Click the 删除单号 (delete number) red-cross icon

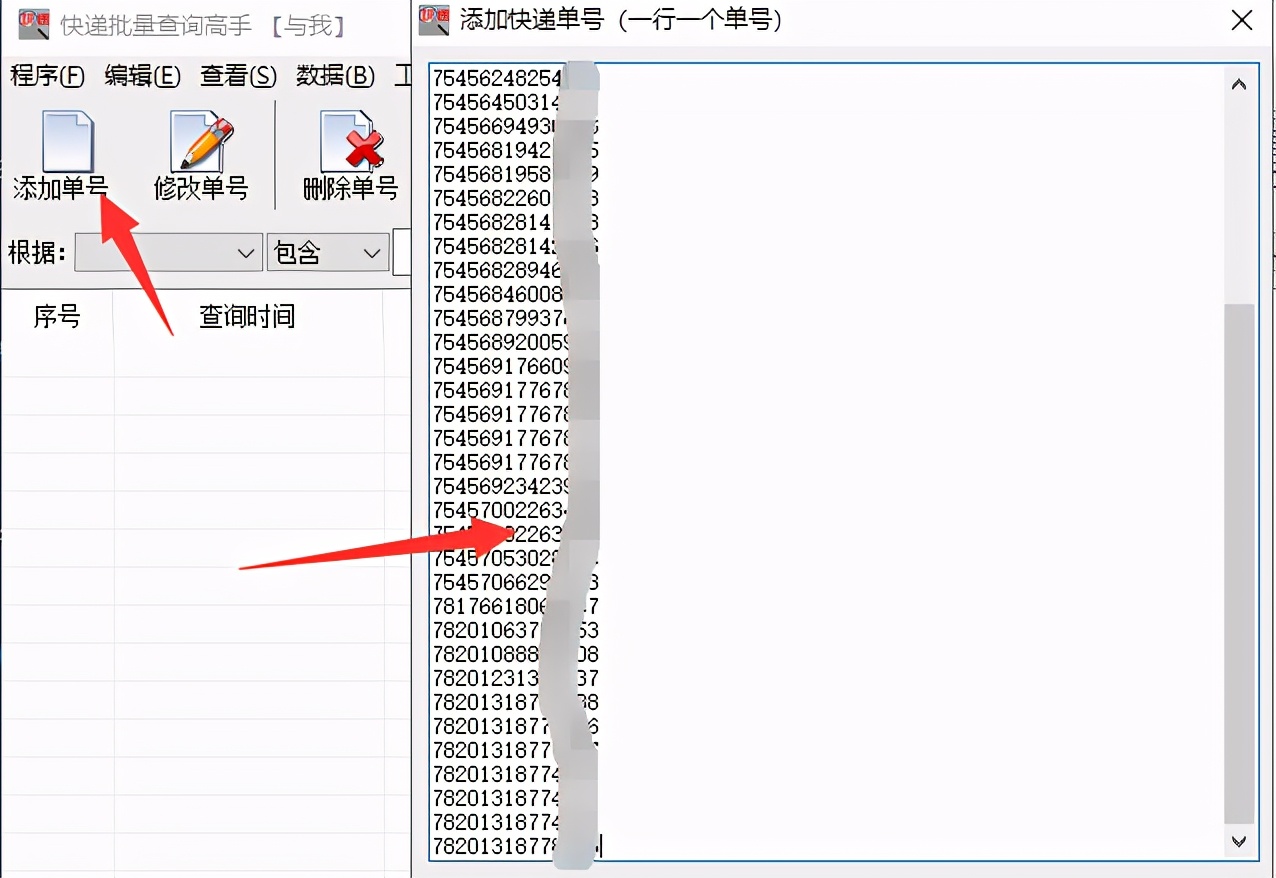pyautogui.click(x=345, y=155)
